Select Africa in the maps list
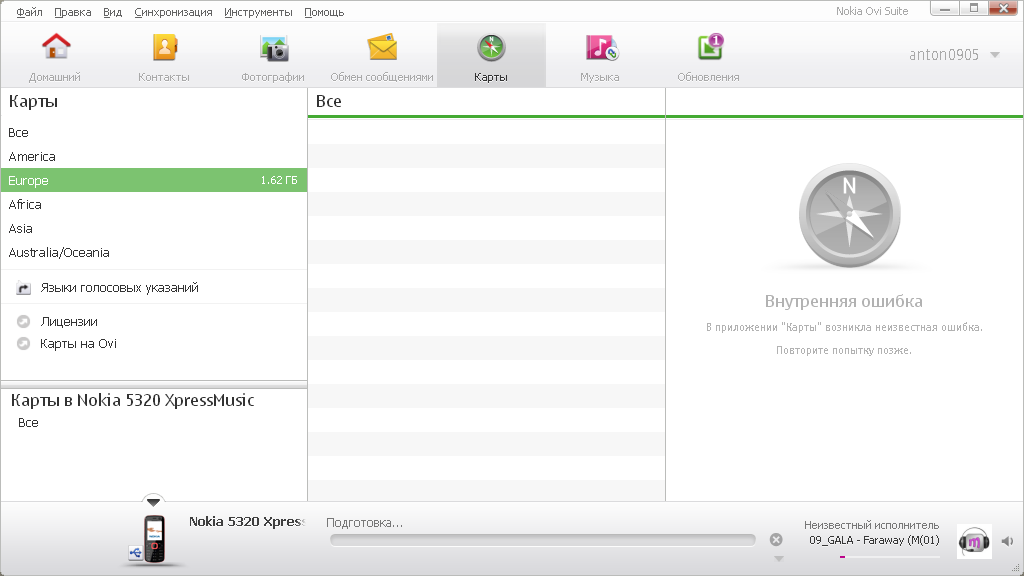The width and height of the screenshot is (1024, 576). coord(25,205)
